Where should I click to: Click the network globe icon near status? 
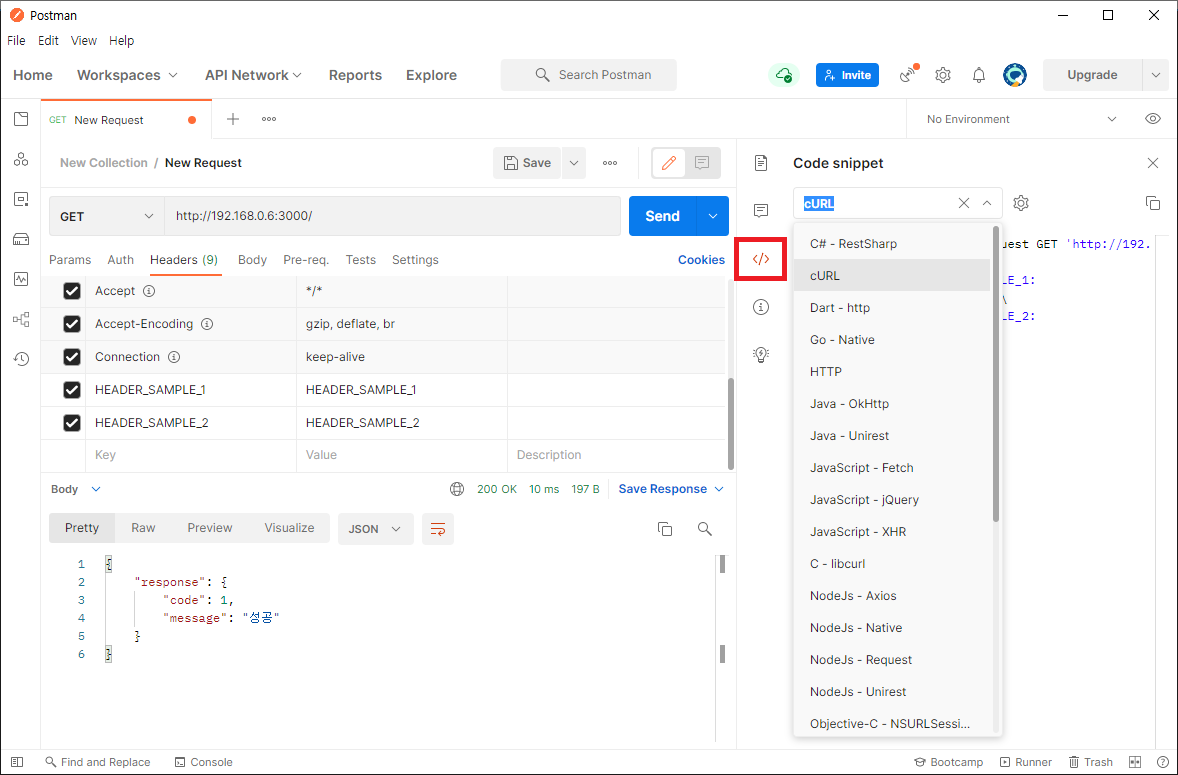457,489
